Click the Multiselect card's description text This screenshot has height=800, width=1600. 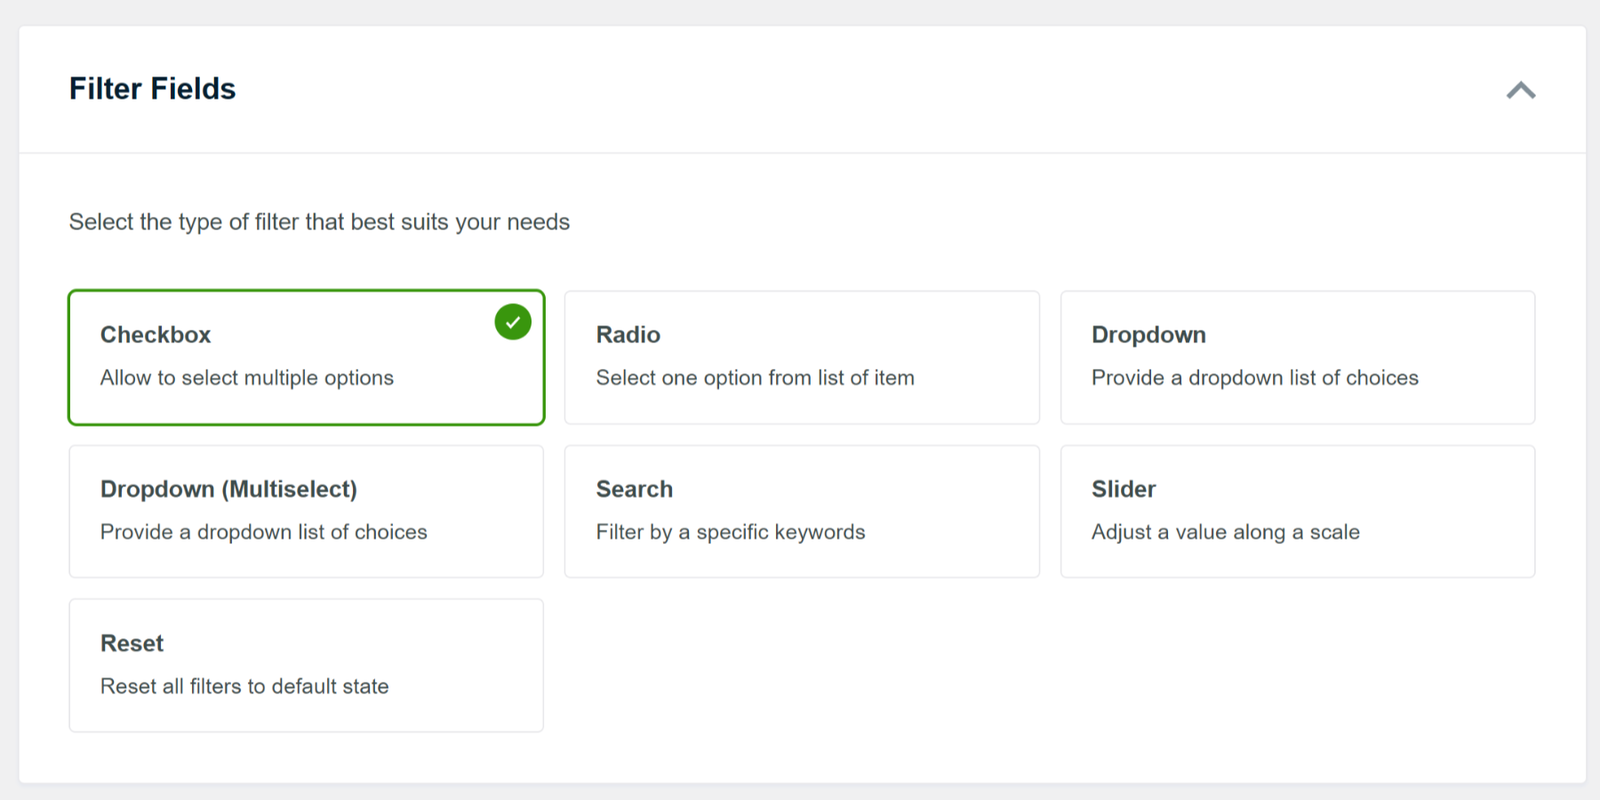(x=263, y=532)
